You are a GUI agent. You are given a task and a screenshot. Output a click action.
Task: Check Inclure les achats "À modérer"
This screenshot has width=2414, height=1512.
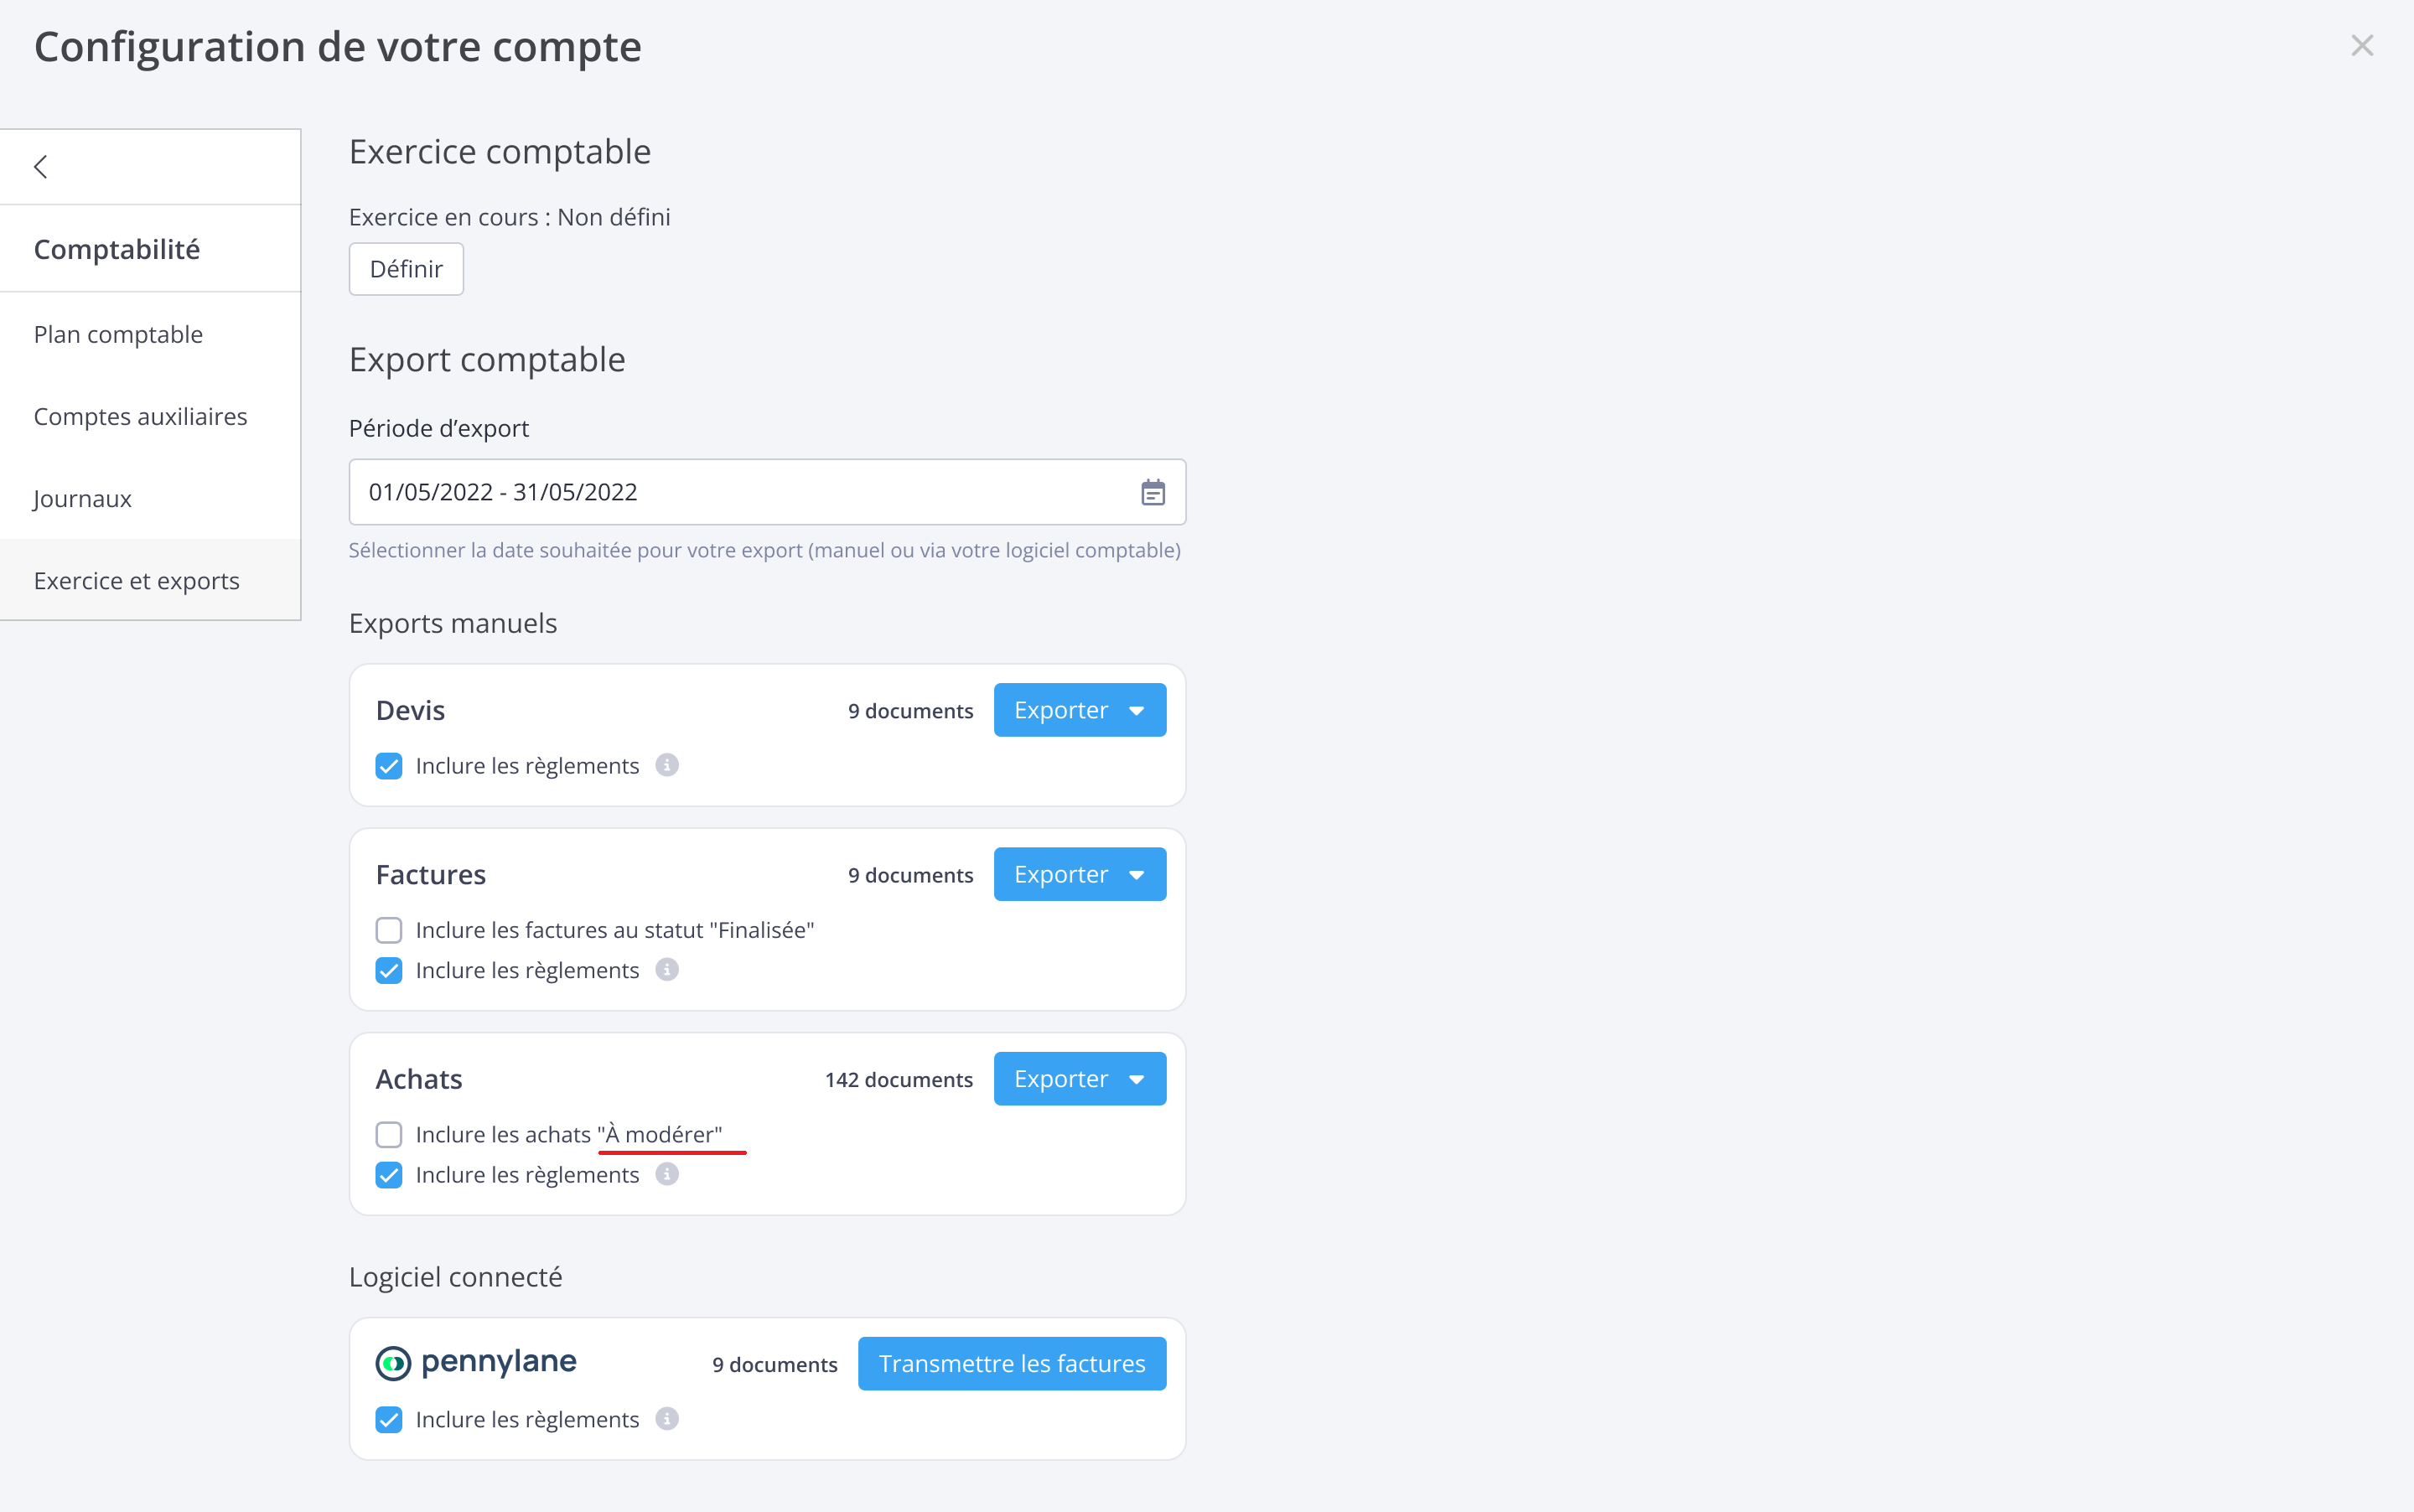[x=389, y=1135]
